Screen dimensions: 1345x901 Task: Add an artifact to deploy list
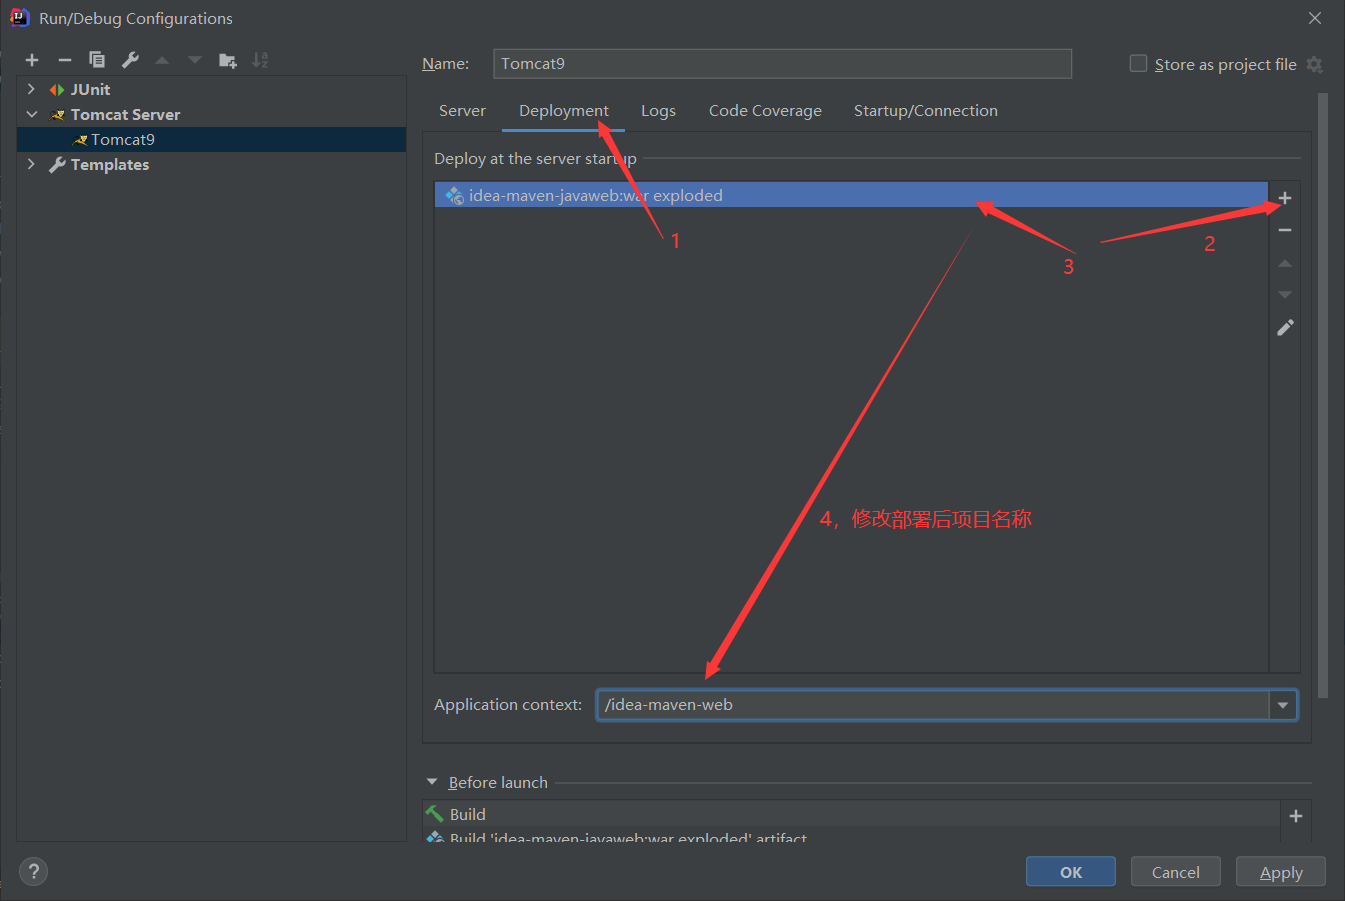(1285, 198)
